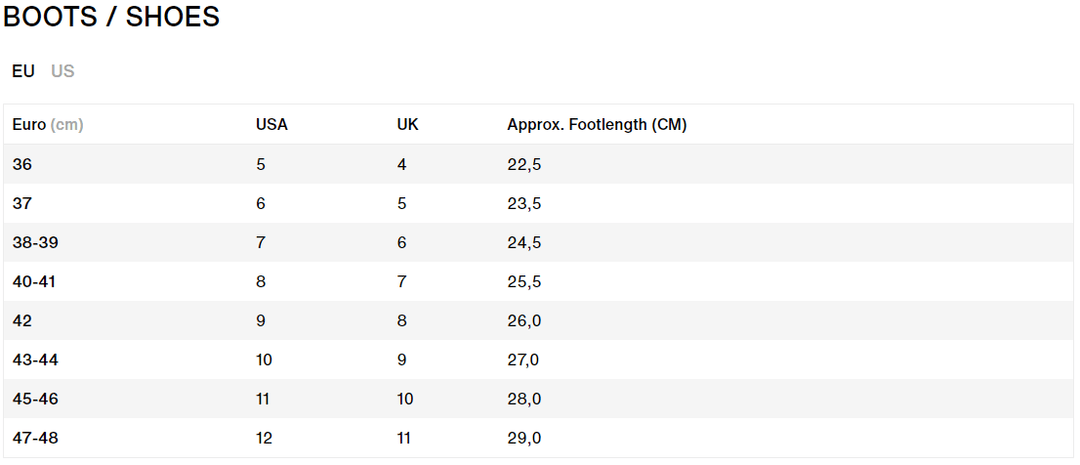Click the Euro size 43-44 cell

(35, 359)
